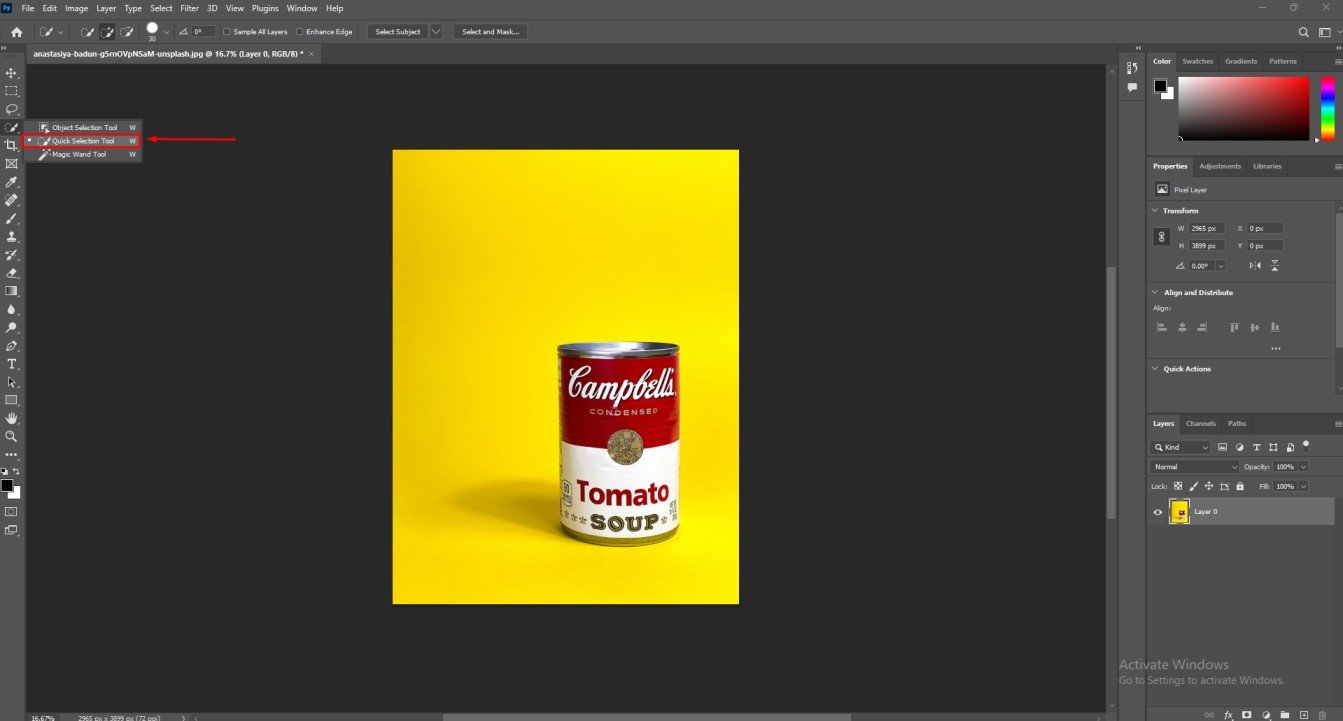Choose Object Selection Tool from flyout
1343x721 pixels.
(82, 127)
